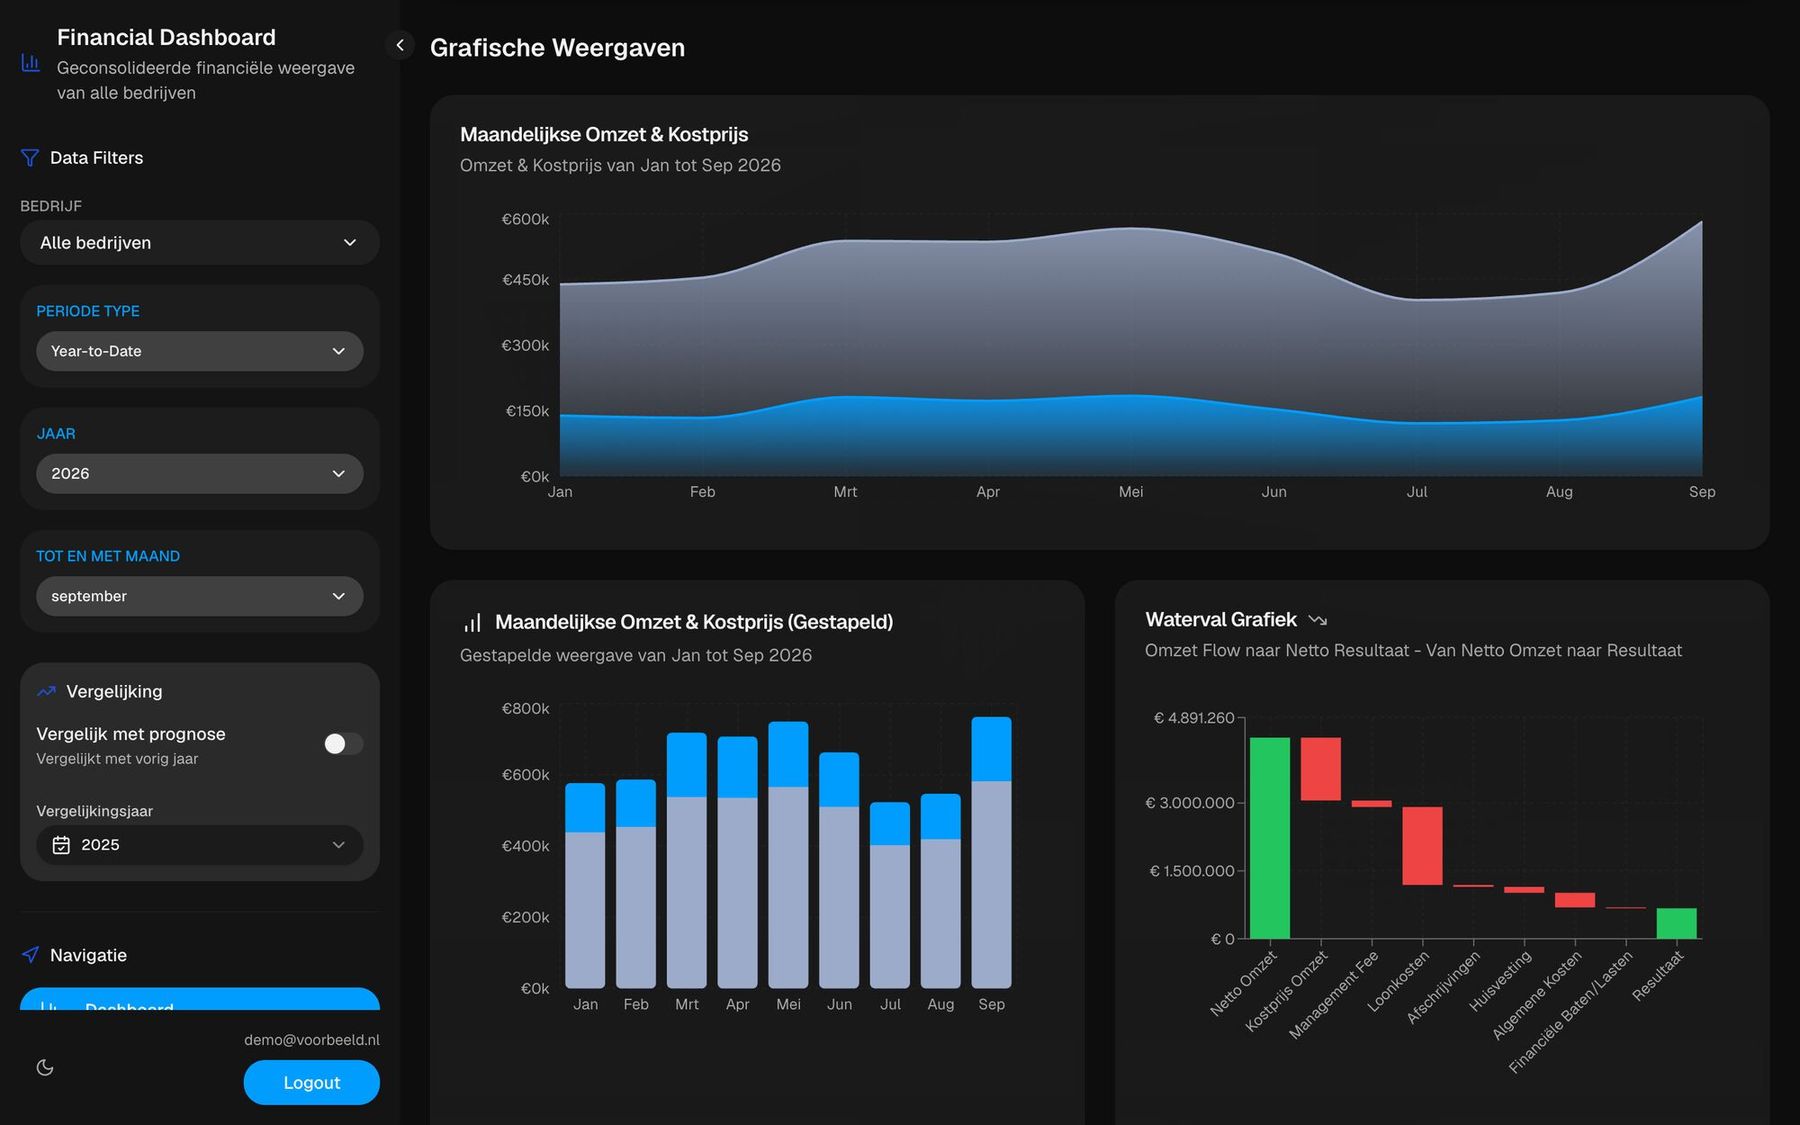Click the red Loonkosten waterfall bar
Screen dimensions: 1800x1125
coord(1422,846)
